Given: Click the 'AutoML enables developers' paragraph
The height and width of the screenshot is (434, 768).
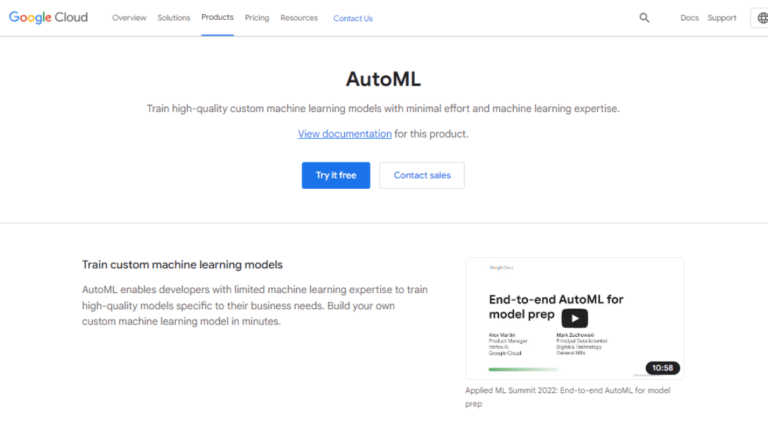Looking at the screenshot, I should point(255,306).
